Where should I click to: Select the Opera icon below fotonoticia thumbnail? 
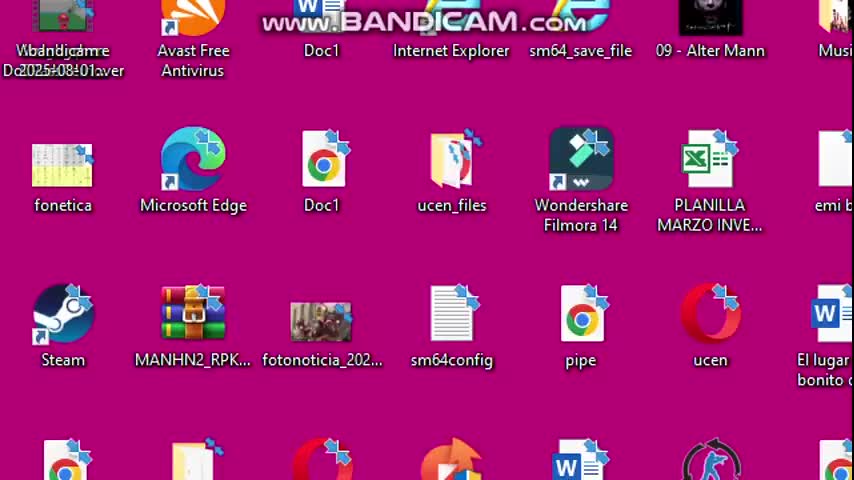[322, 460]
